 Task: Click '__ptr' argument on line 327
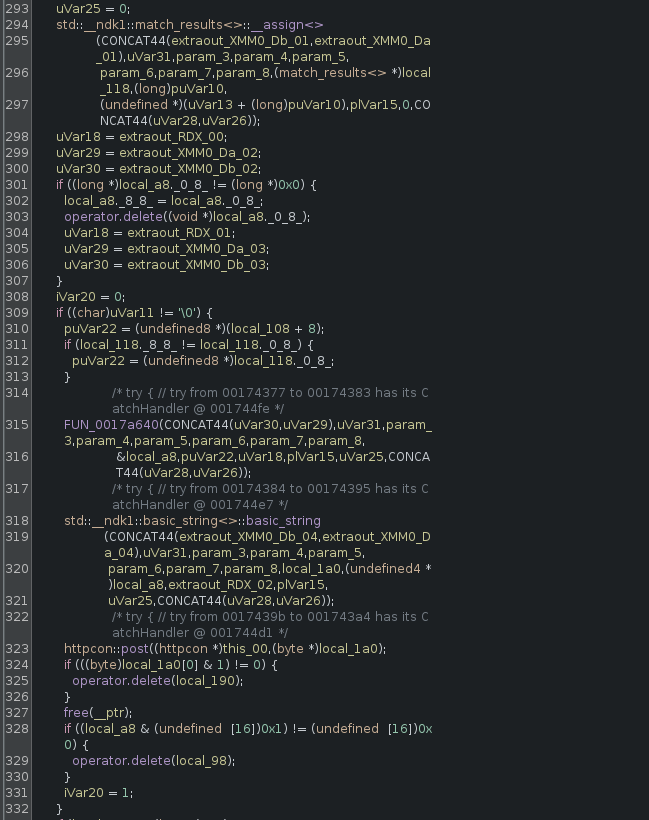(x=109, y=713)
